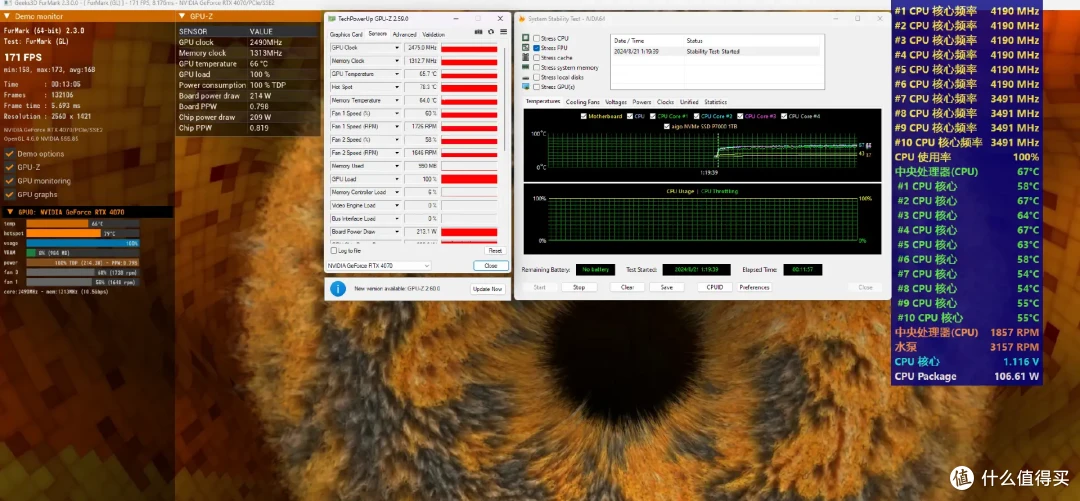Uncheck the Stress FPU checkbox

537,48
